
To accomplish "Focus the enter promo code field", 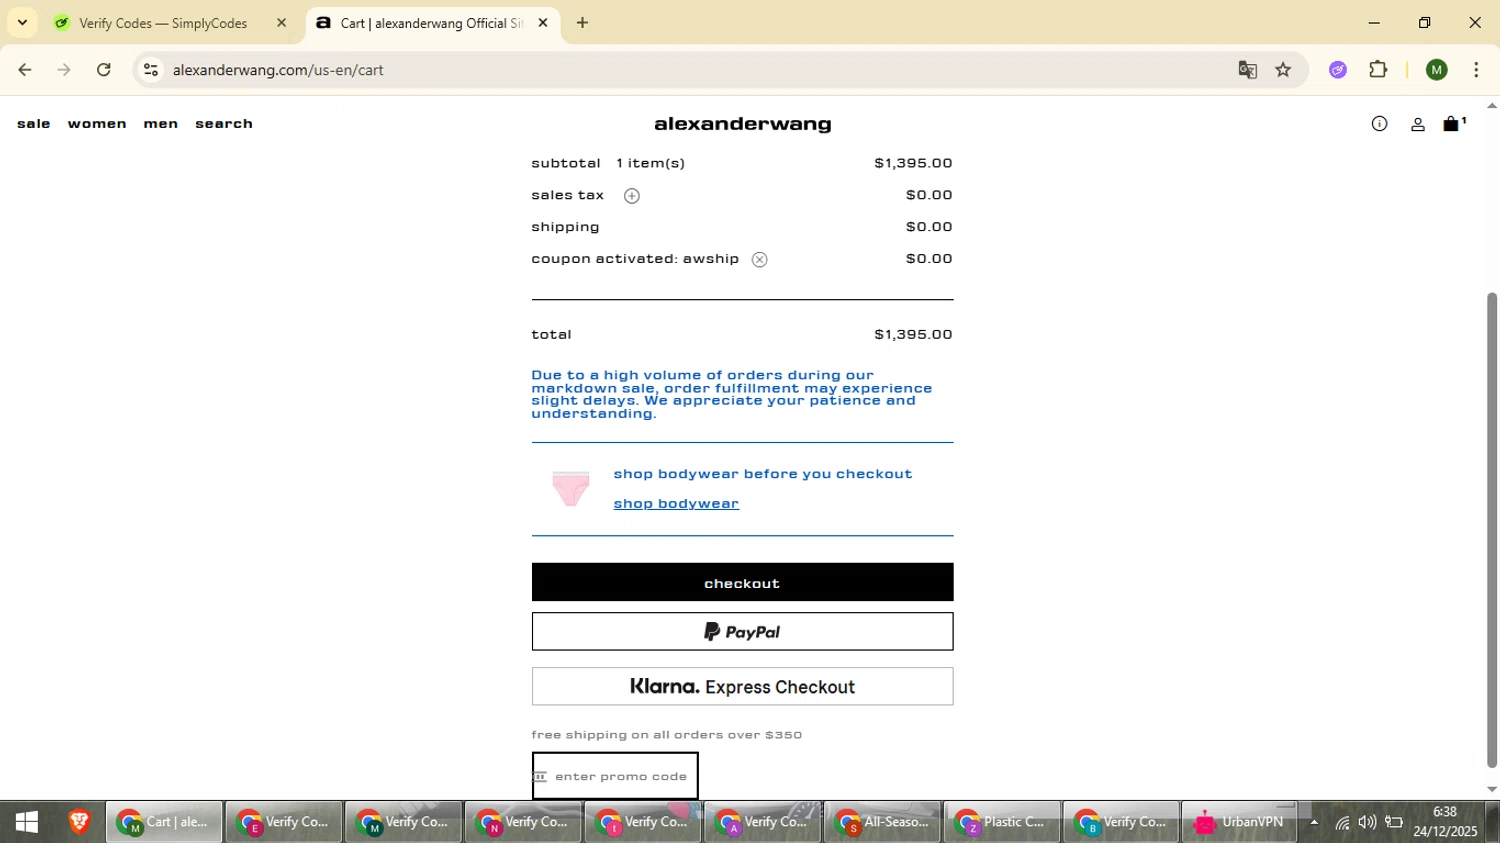I will point(615,776).
